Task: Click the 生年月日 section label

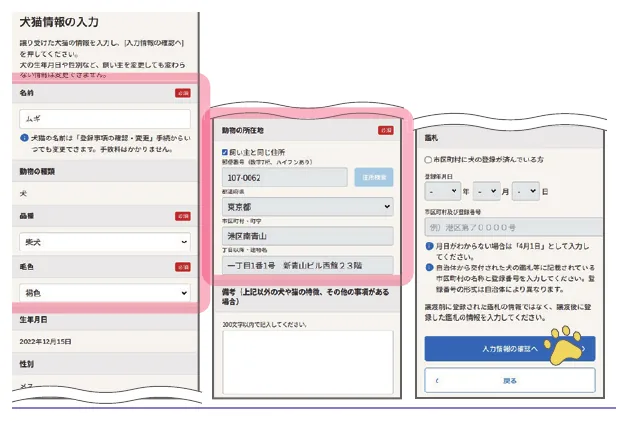Action: click(33, 320)
